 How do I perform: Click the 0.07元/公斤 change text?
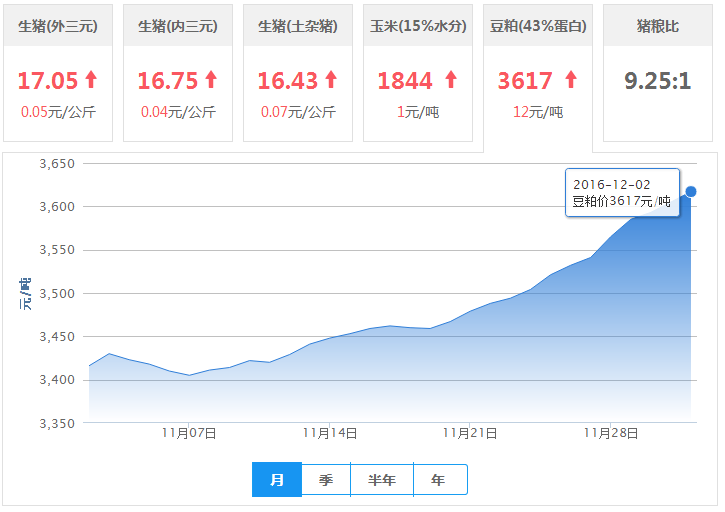coord(298,111)
